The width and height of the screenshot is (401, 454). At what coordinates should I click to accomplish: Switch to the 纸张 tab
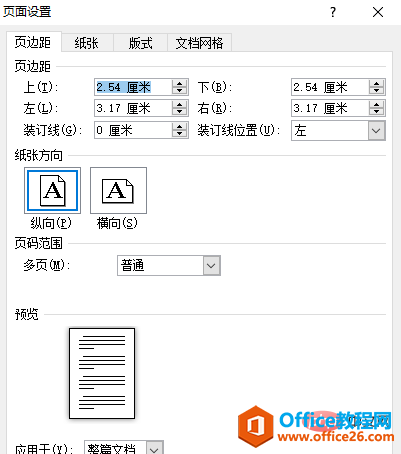87,43
